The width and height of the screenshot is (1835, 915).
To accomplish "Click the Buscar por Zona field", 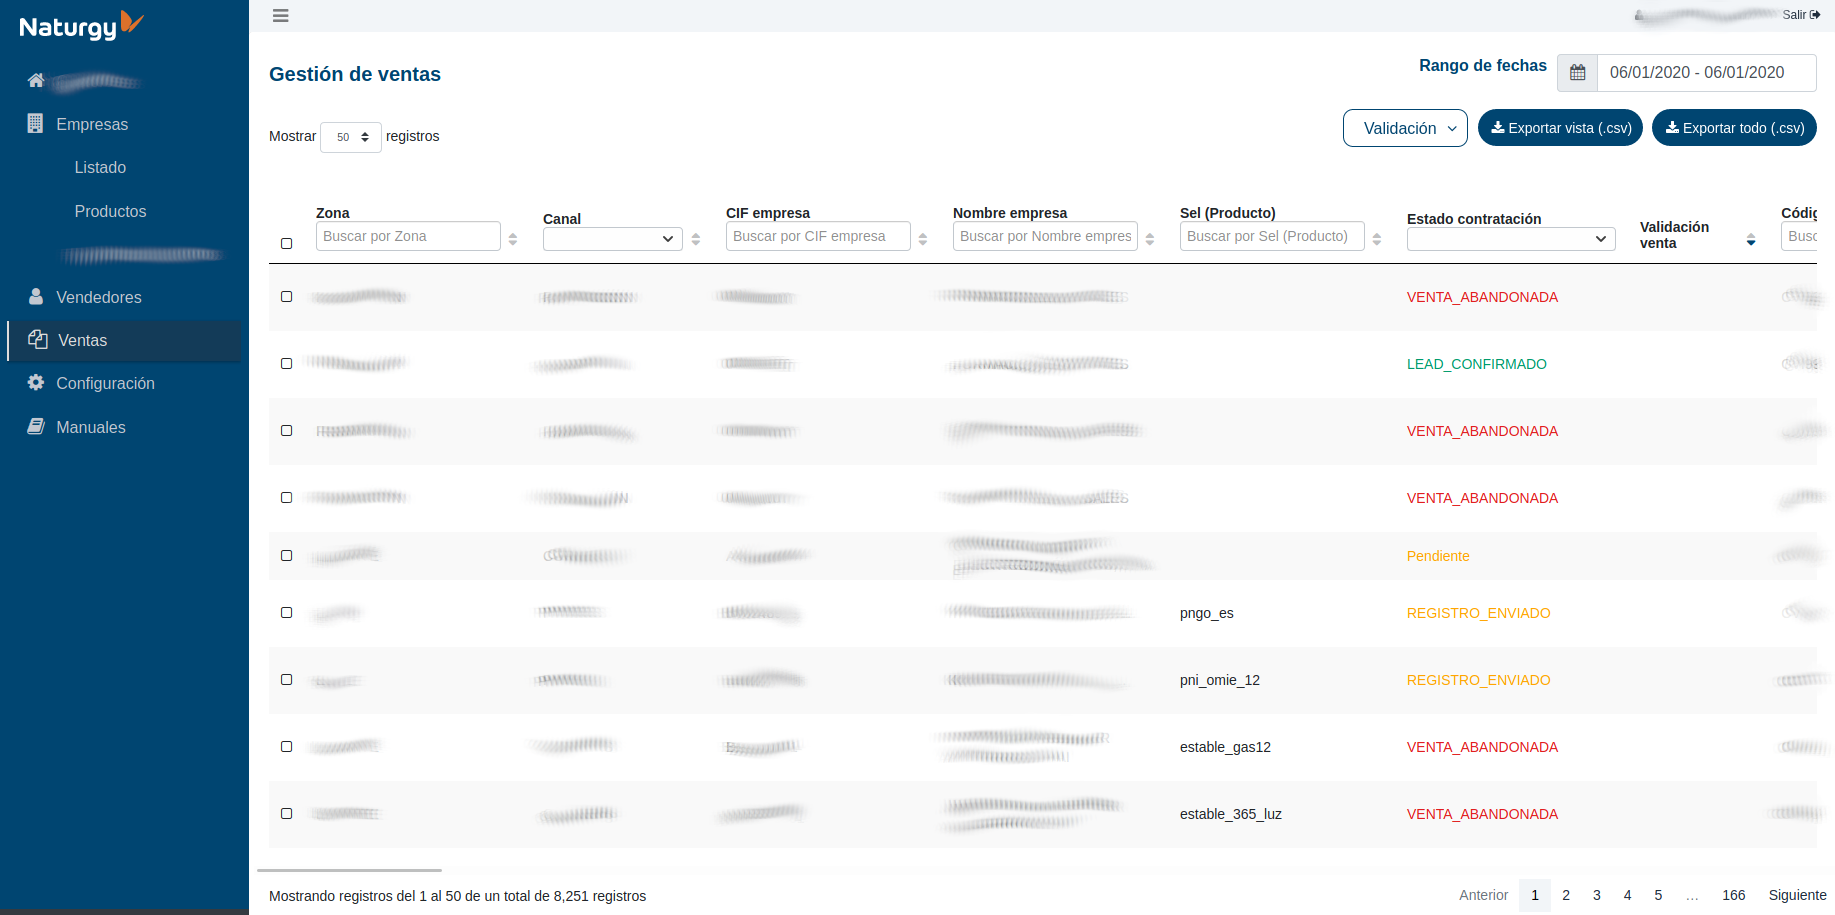I will point(408,236).
